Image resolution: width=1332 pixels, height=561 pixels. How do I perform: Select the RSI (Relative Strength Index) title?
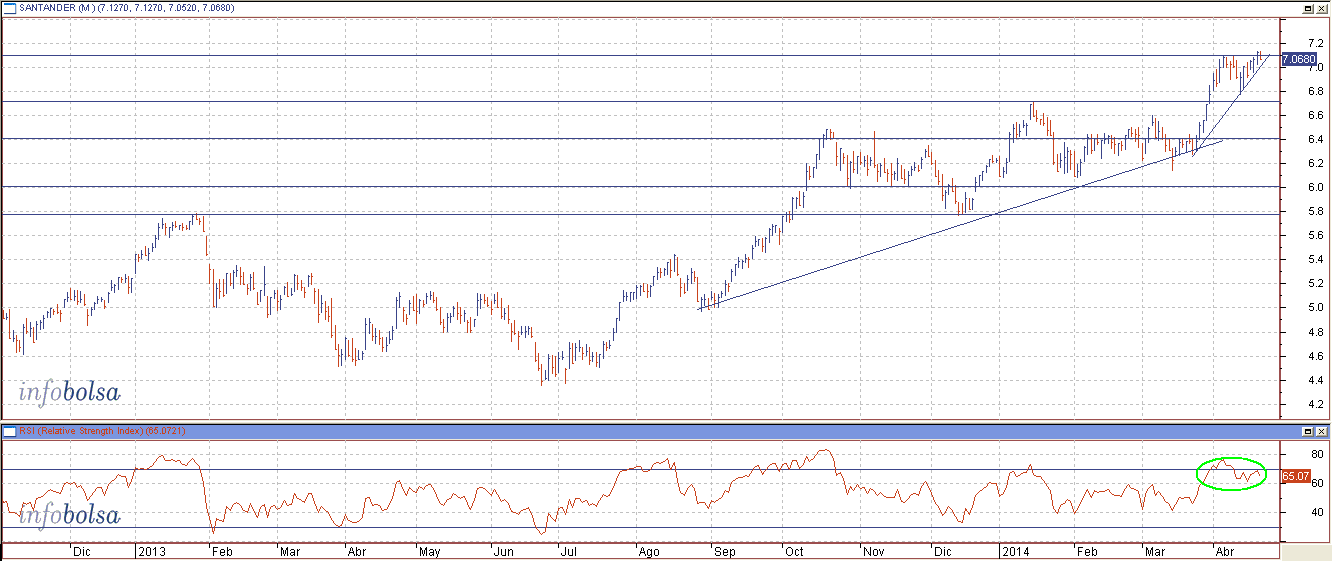tap(82, 431)
